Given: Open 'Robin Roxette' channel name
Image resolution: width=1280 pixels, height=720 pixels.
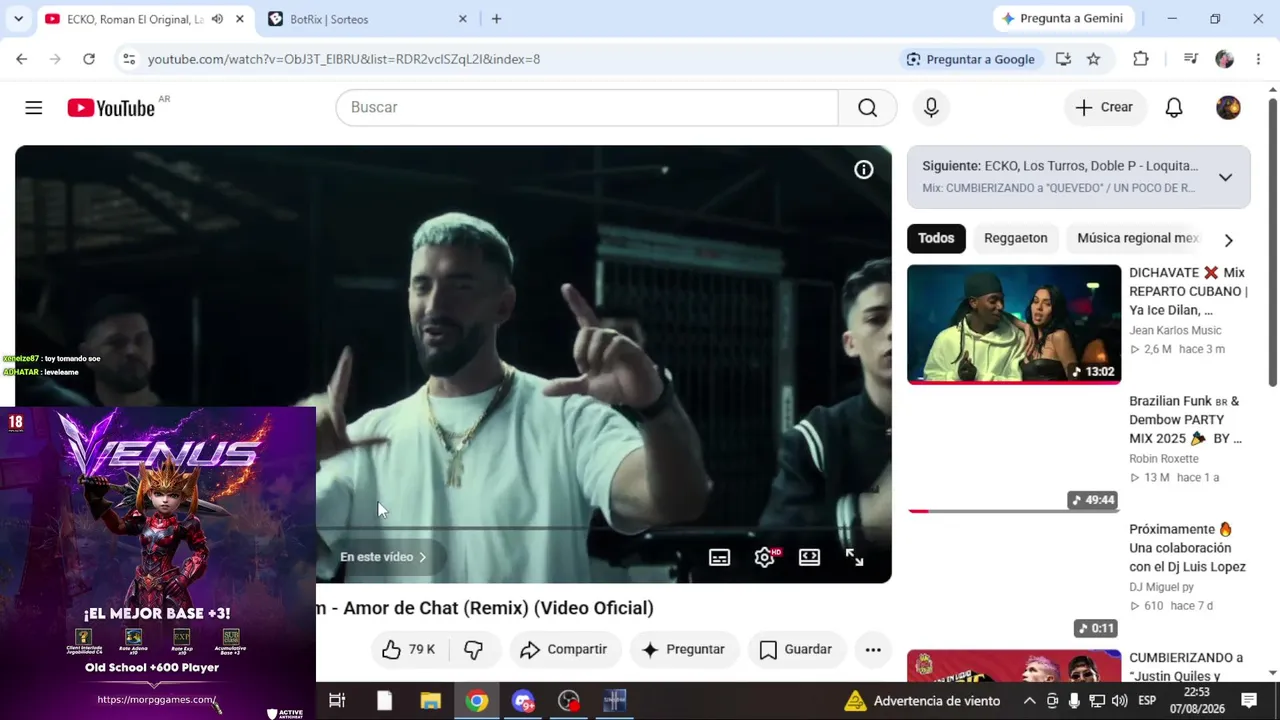Looking at the screenshot, I should 1164,459.
